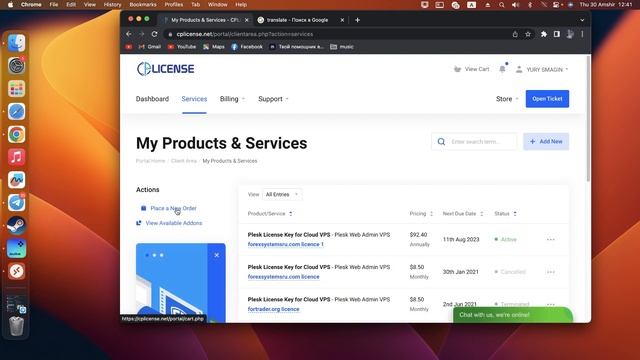Open fortrader.org licence link
Viewport: 640px width, 360px height.
point(273,309)
